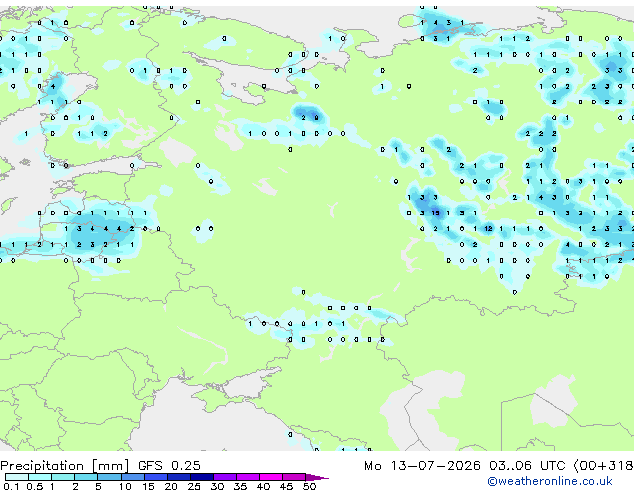Select the legend swatch between 5 and 10
Image resolution: width=634 pixels, height=490 pixels.
click(109, 477)
